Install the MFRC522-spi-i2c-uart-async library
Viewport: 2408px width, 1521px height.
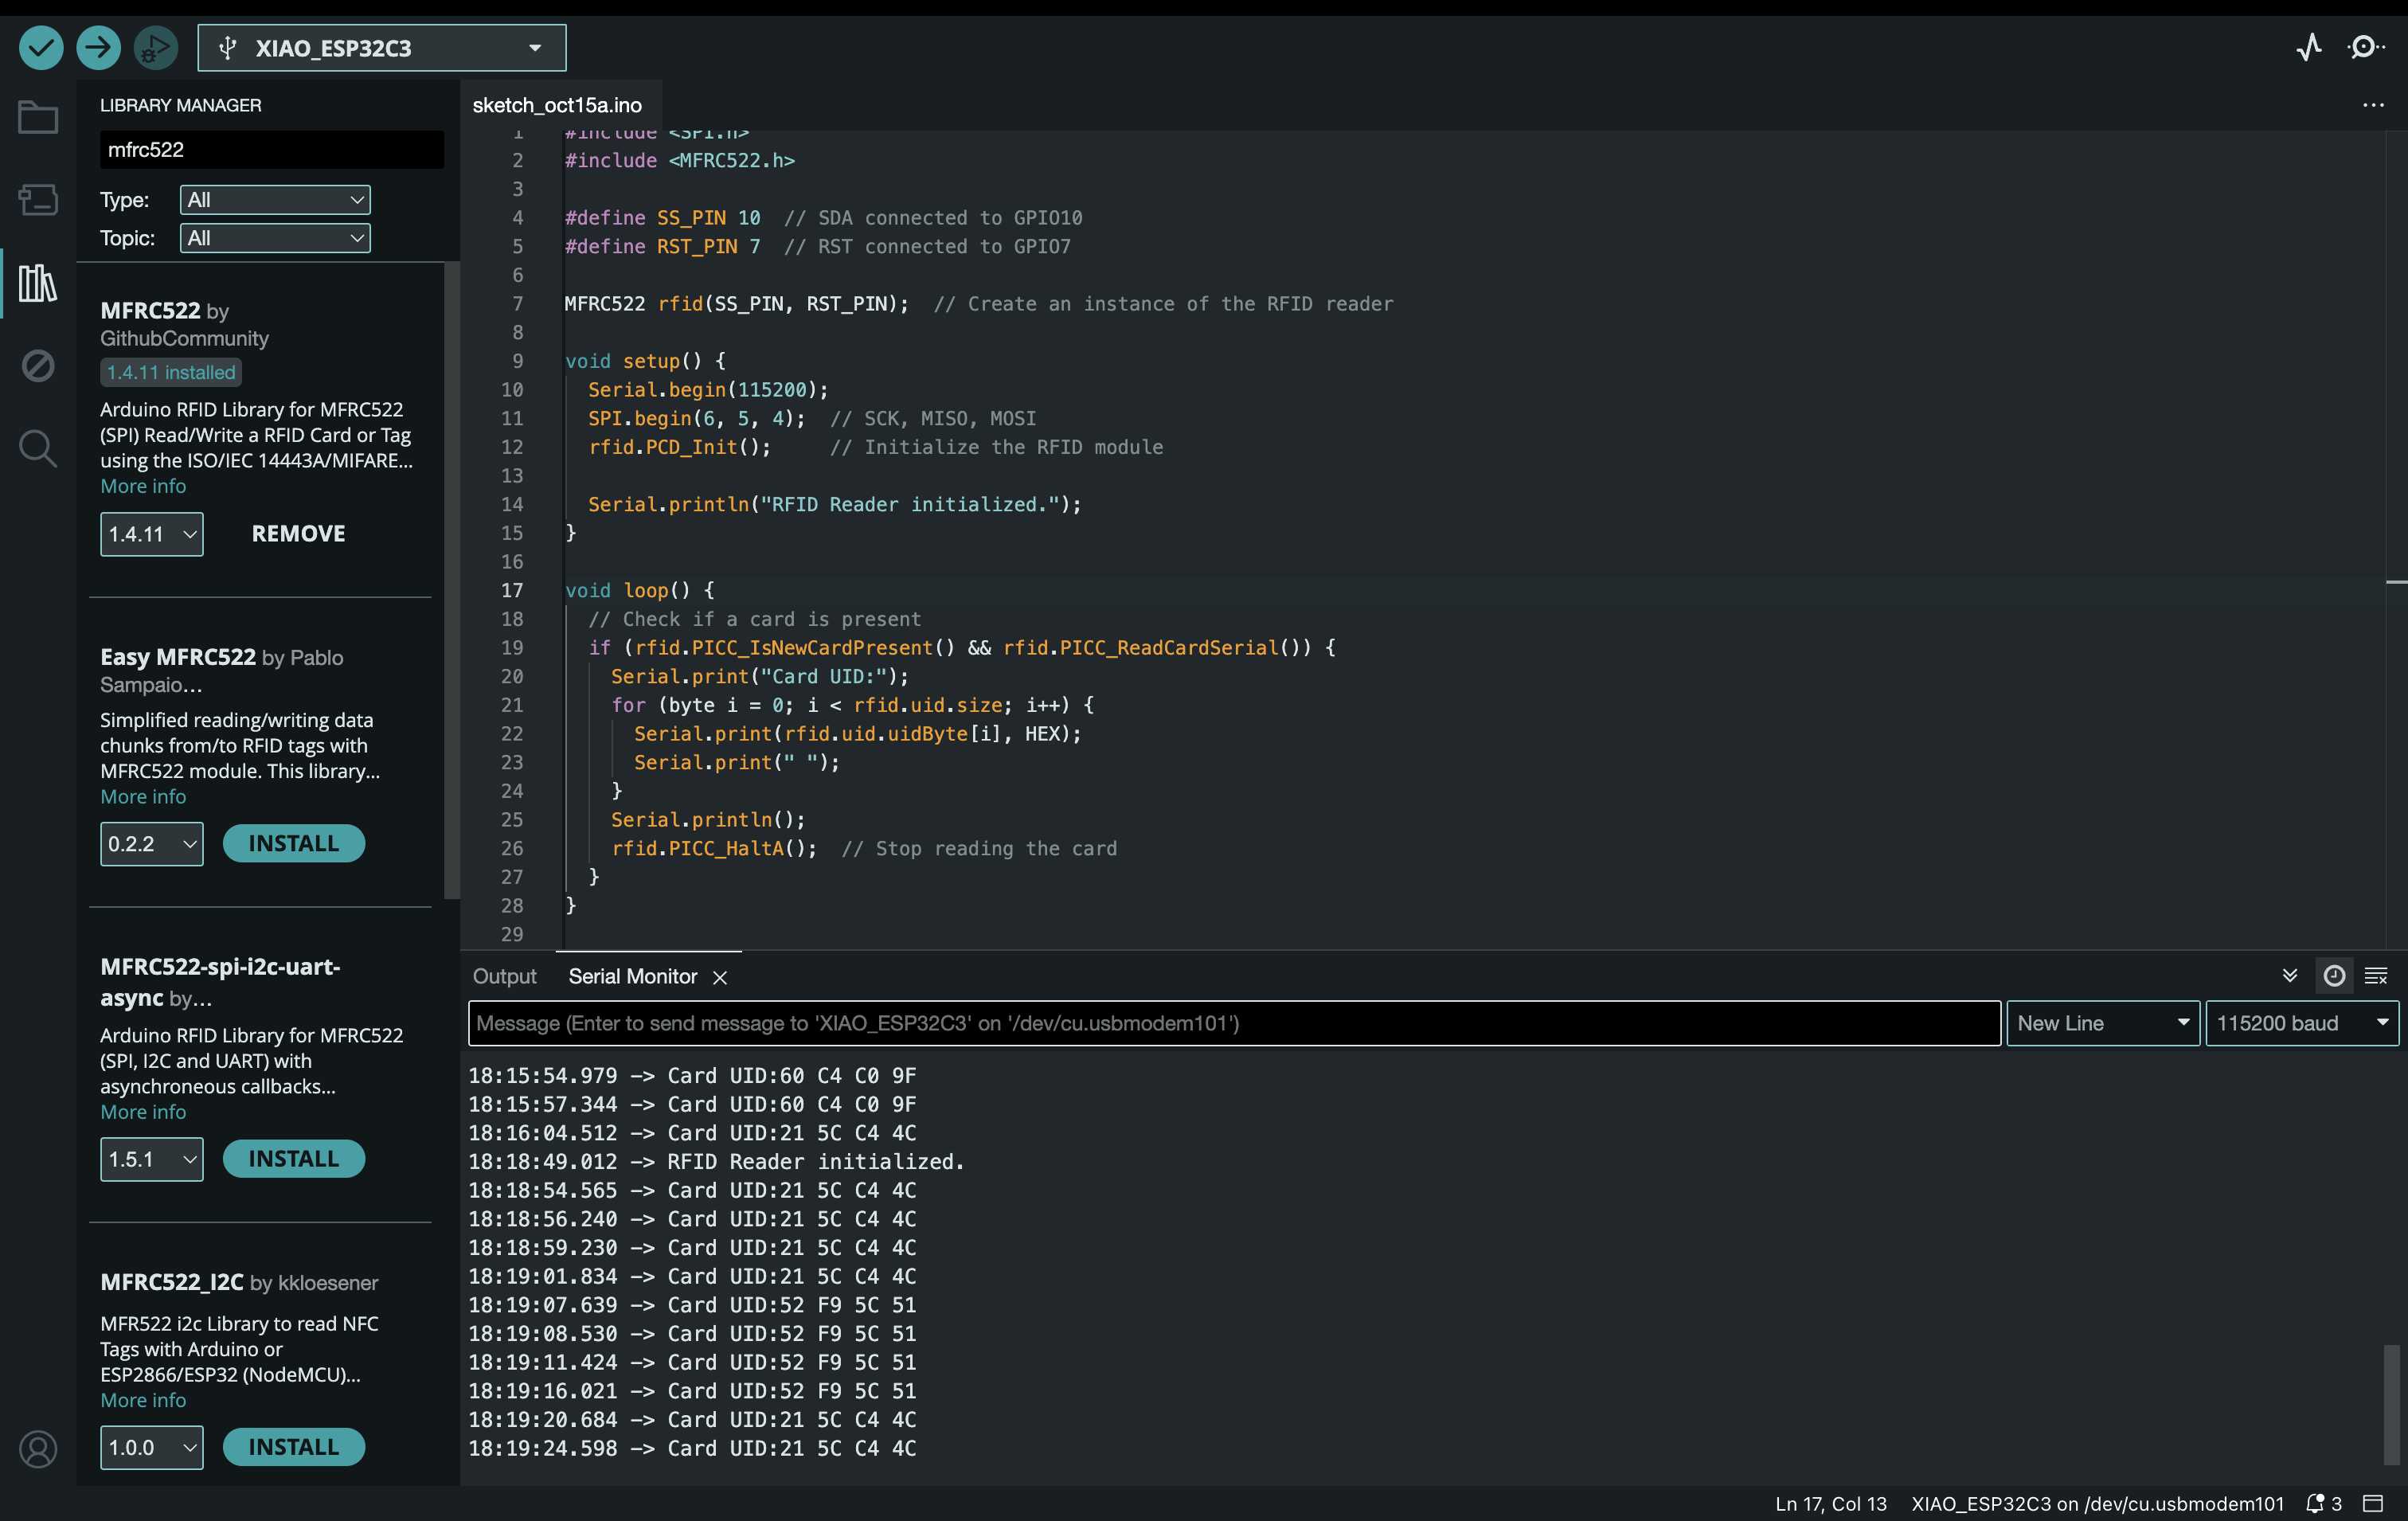[294, 1158]
